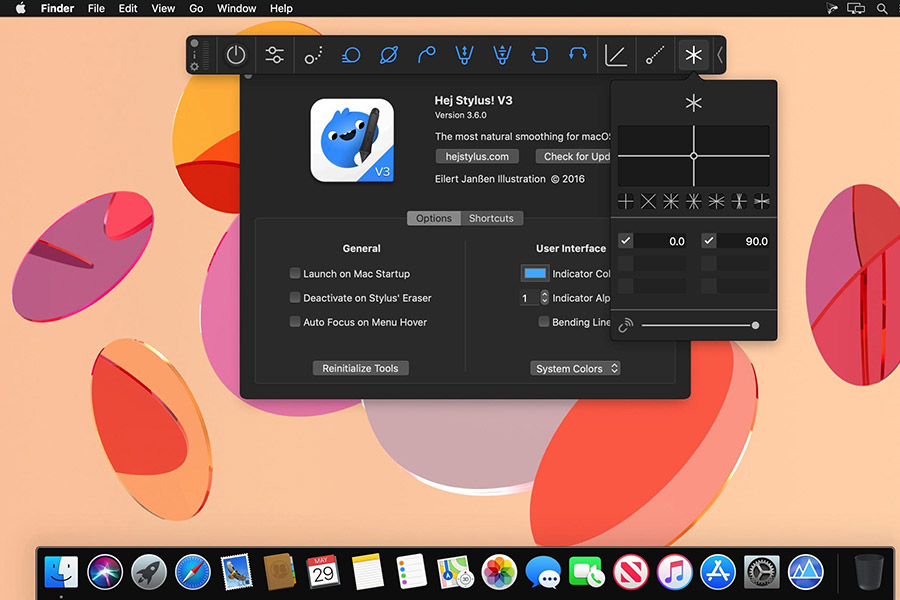The height and width of the screenshot is (600, 900).
Task: Enable Launch on Mac Startup
Action: coord(295,273)
